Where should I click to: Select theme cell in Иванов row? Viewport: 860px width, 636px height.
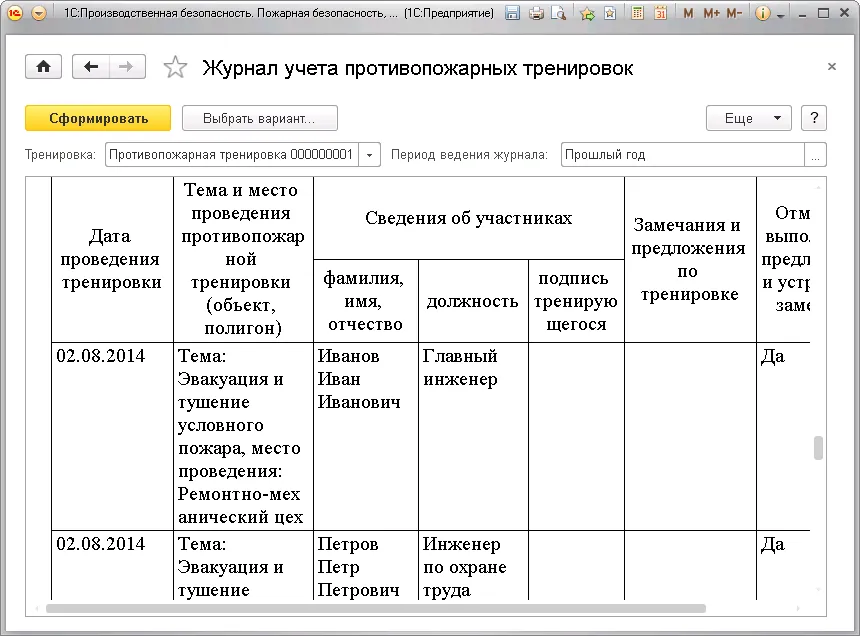[x=243, y=436]
